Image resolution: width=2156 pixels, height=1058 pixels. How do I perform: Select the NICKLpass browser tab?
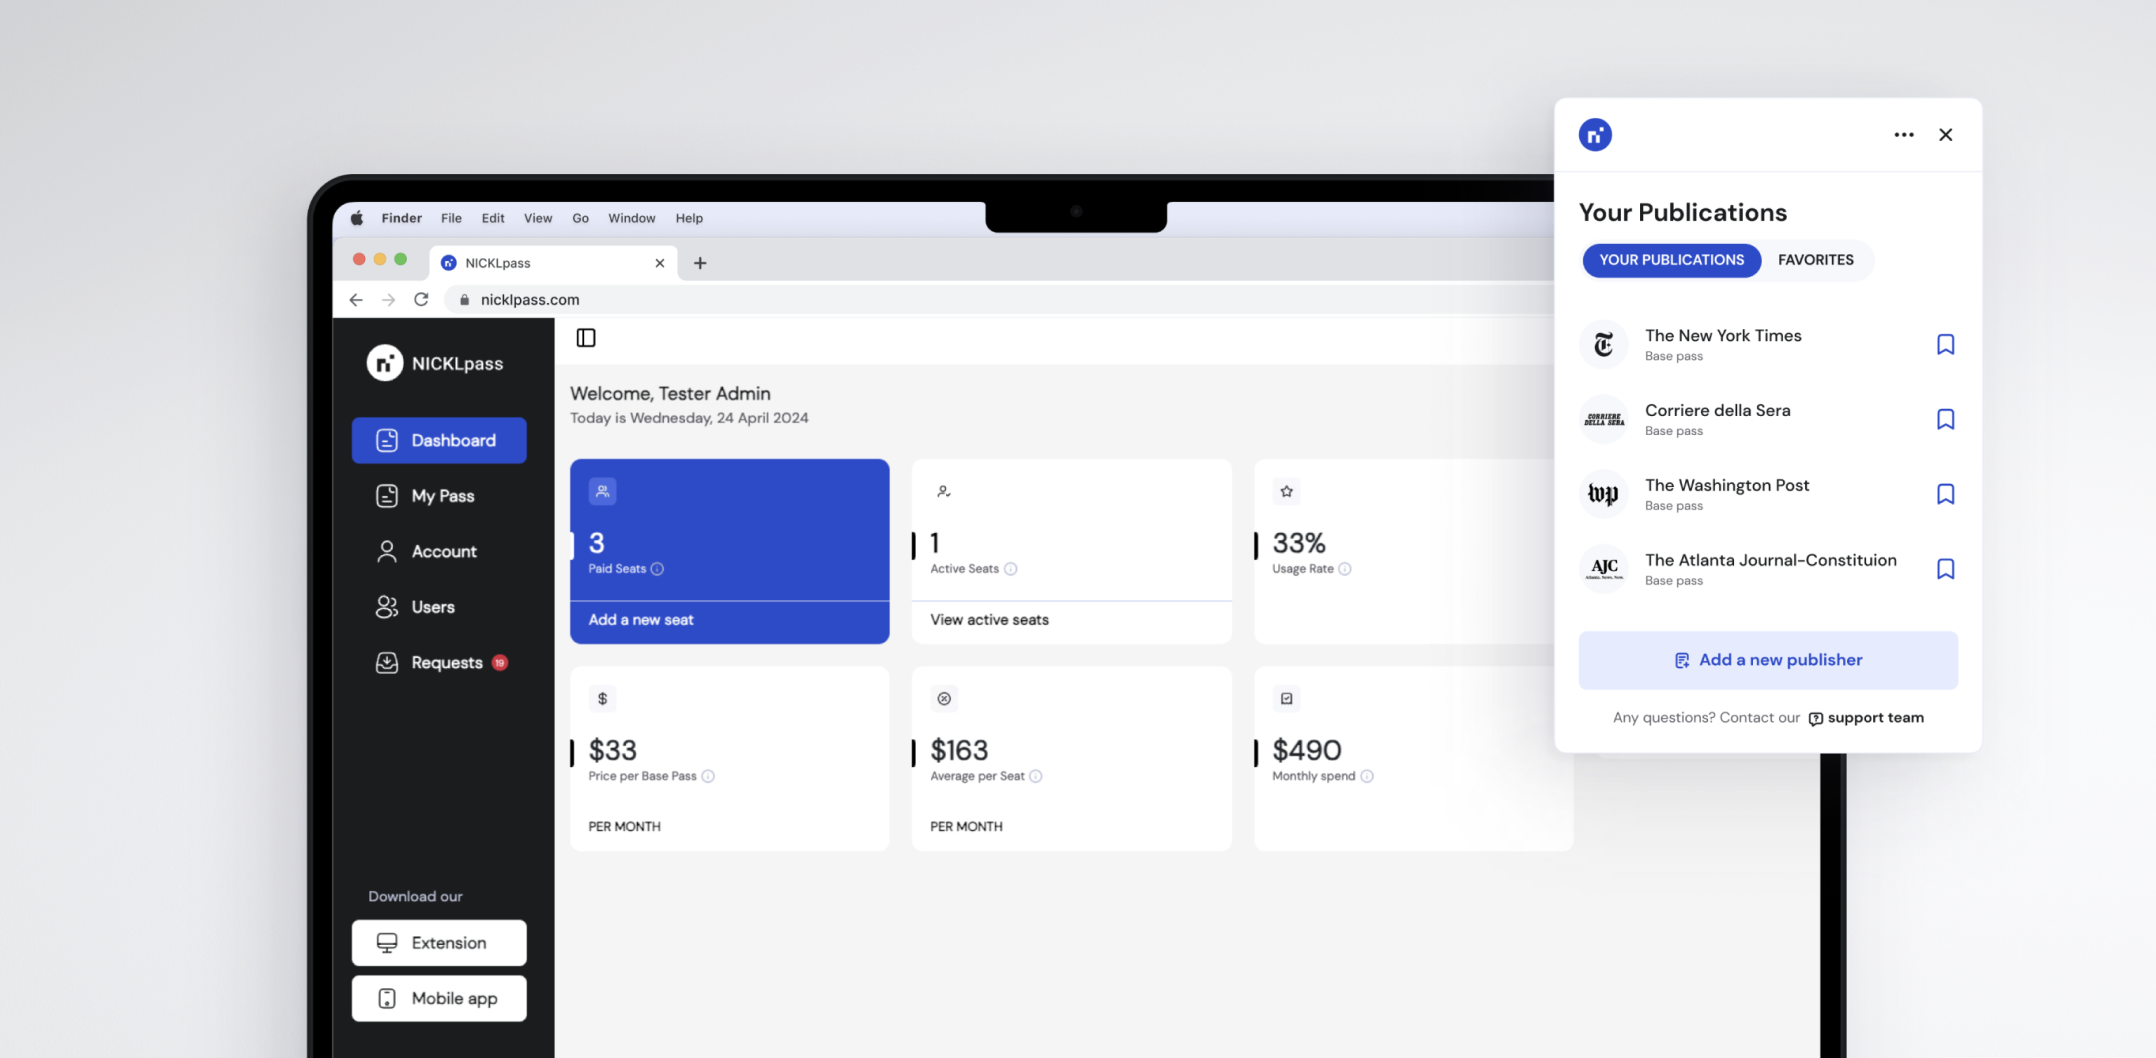pyautogui.click(x=553, y=263)
